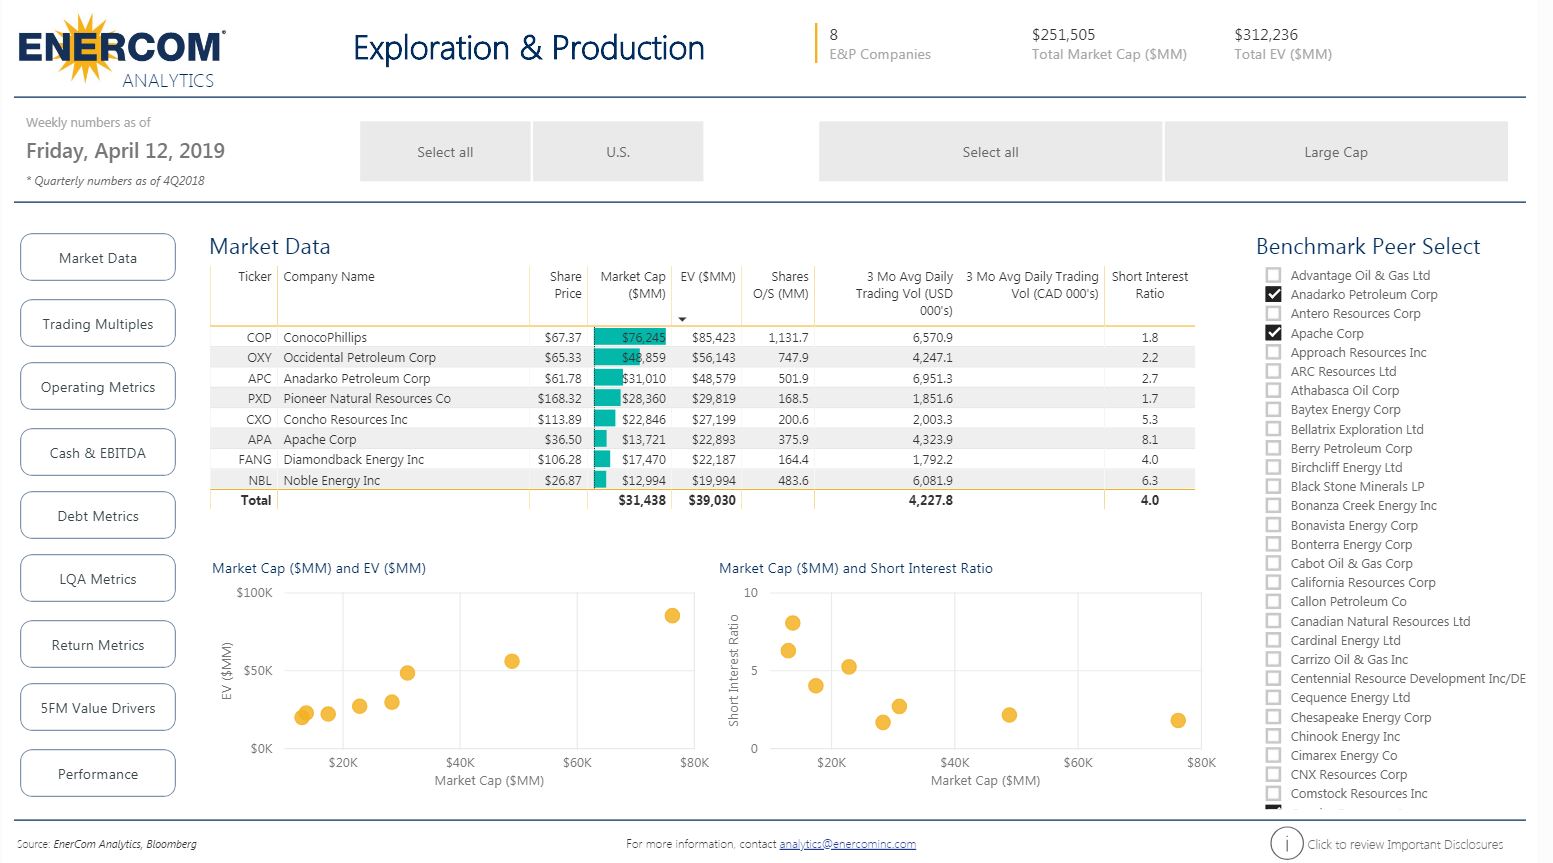Click to review Important Disclosures text
Image resolution: width=1553 pixels, height=863 pixels.
(x=1405, y=844)
